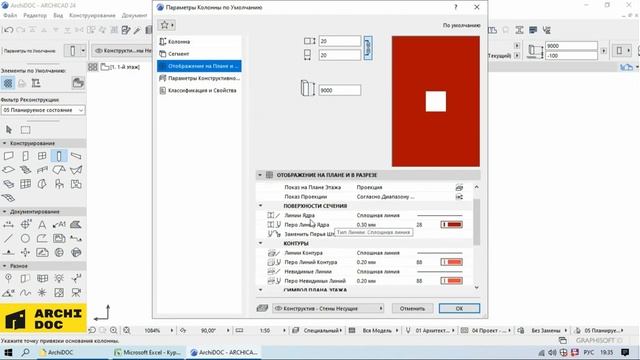The height and width of the screenshot is (360, 640).
Task: Select the Stair tool
Action: (25, 170)
